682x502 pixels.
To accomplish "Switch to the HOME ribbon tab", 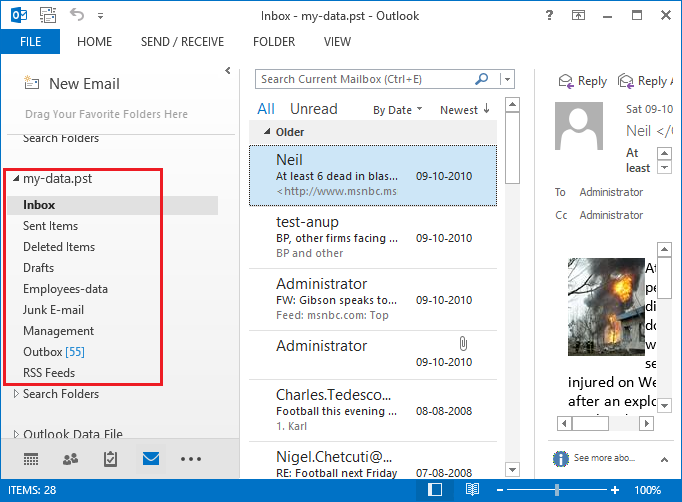I will (x=94, y=42).
